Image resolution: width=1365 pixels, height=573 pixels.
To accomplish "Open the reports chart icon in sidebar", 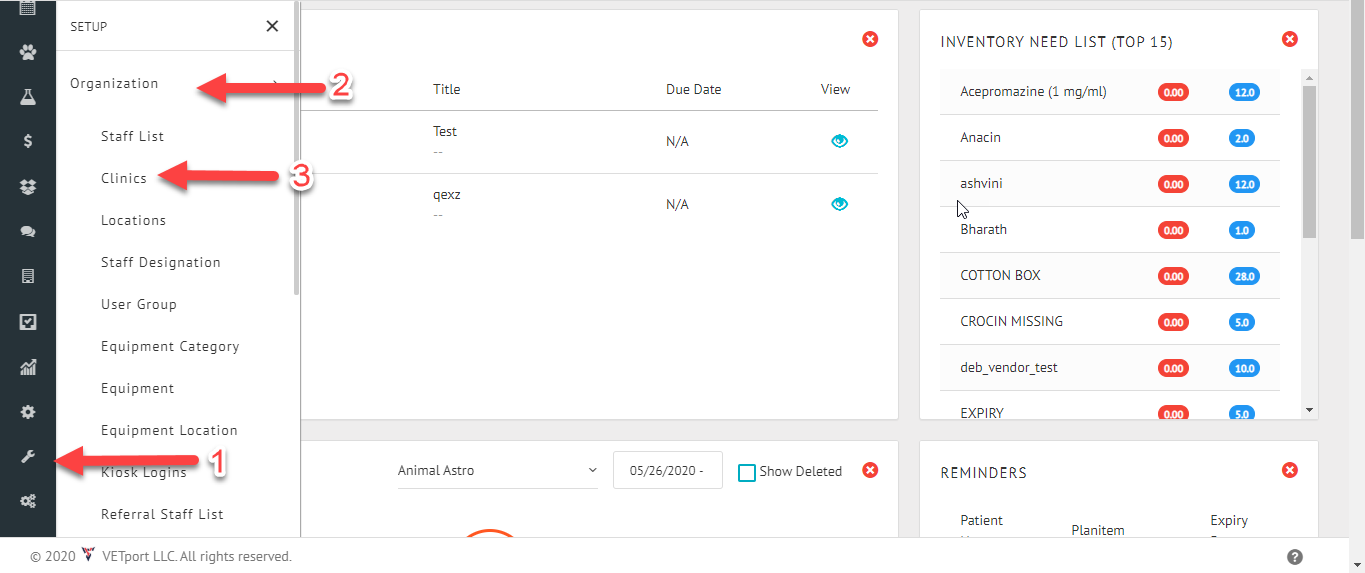I will [28, 367].
